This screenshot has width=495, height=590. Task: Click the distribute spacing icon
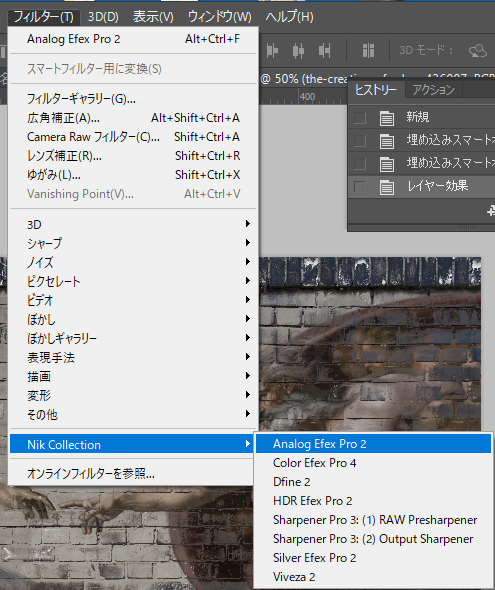tap(368, 50)
